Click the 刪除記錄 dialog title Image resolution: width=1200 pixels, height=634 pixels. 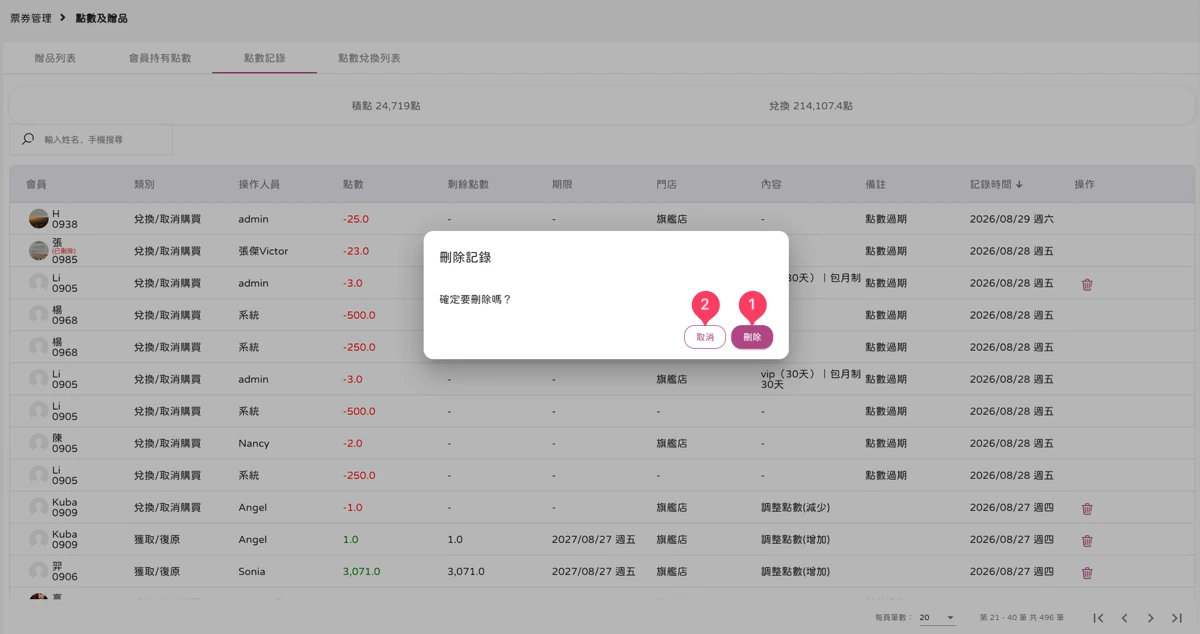(x=465, y=257)
